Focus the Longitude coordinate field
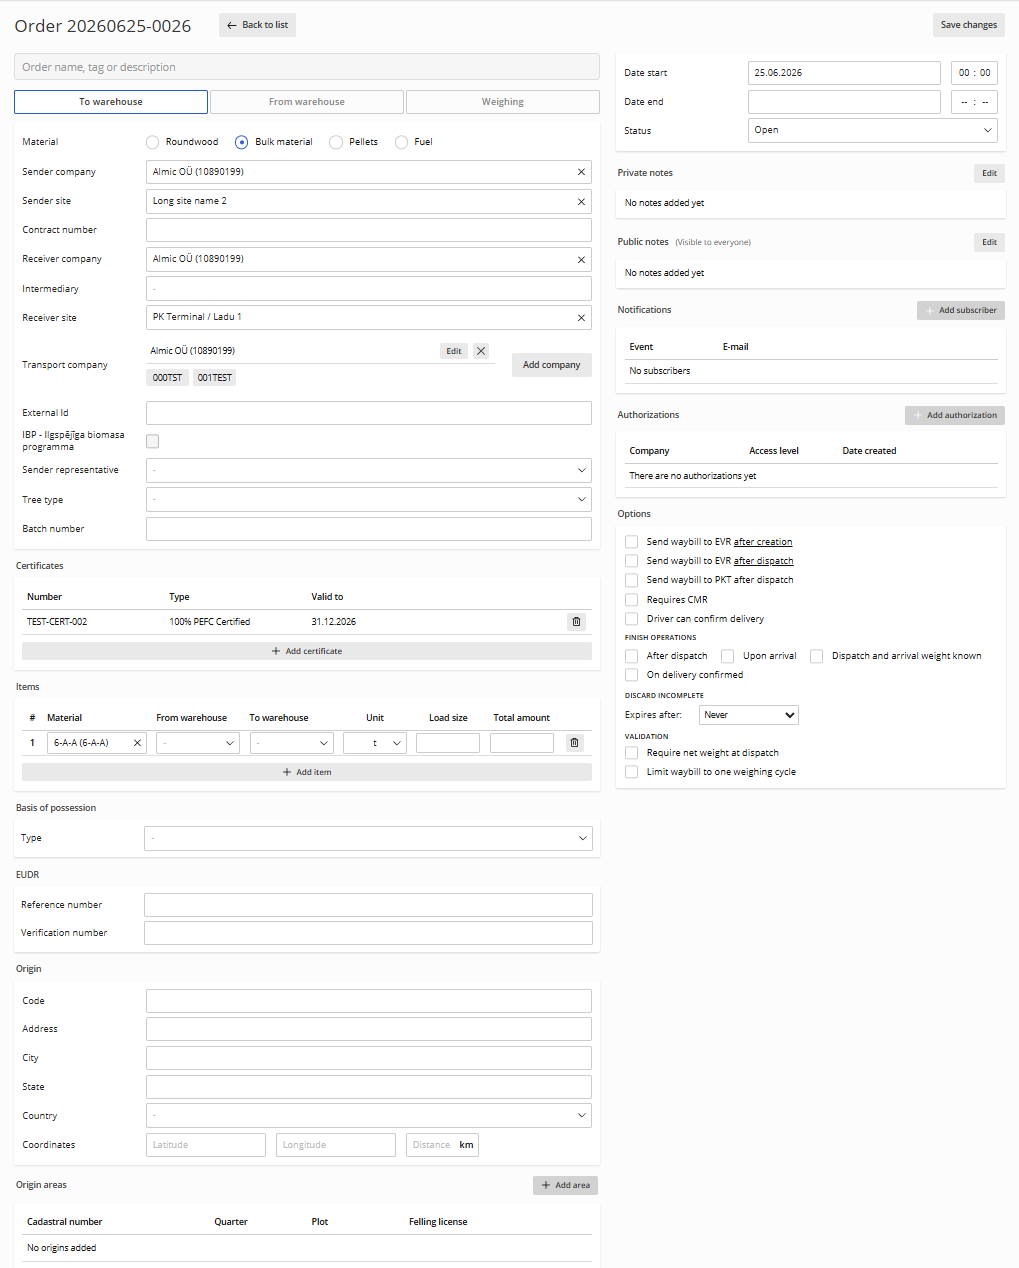The width and height of the screenshot is (1019, 1268). [x=336, y=1145]
